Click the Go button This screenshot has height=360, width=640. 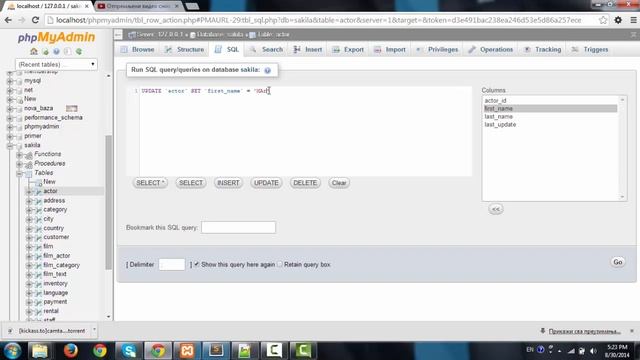[618, 262]
